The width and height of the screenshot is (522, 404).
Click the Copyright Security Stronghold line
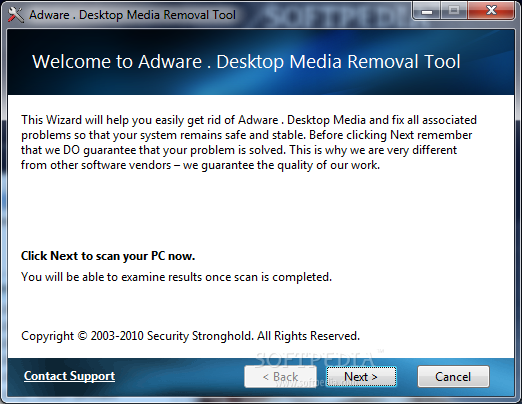pyautogui.click(x=190, y=336)
